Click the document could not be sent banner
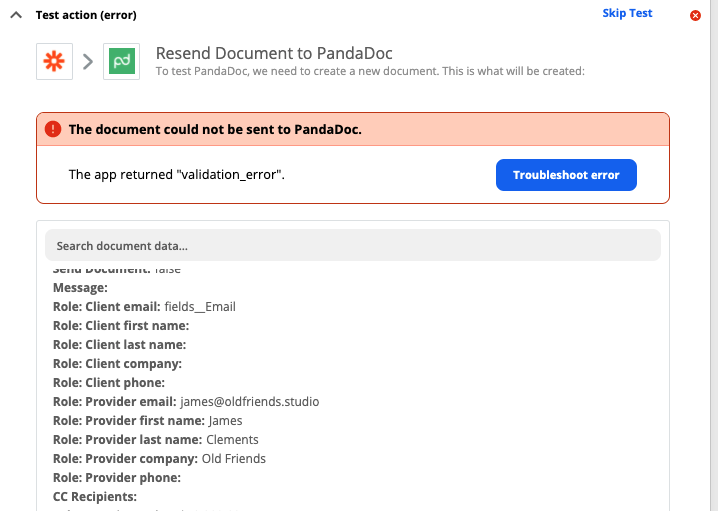718x511 pixels. click(x=353, y=129)
